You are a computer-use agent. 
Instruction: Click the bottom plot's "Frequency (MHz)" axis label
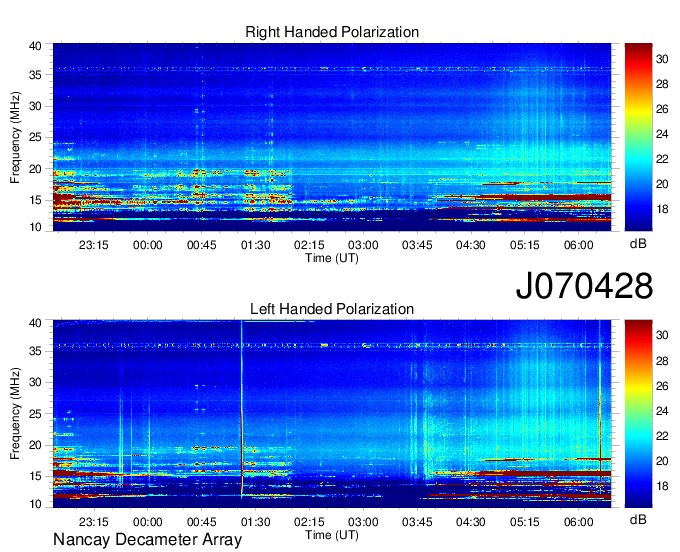[x=15, y=414]
